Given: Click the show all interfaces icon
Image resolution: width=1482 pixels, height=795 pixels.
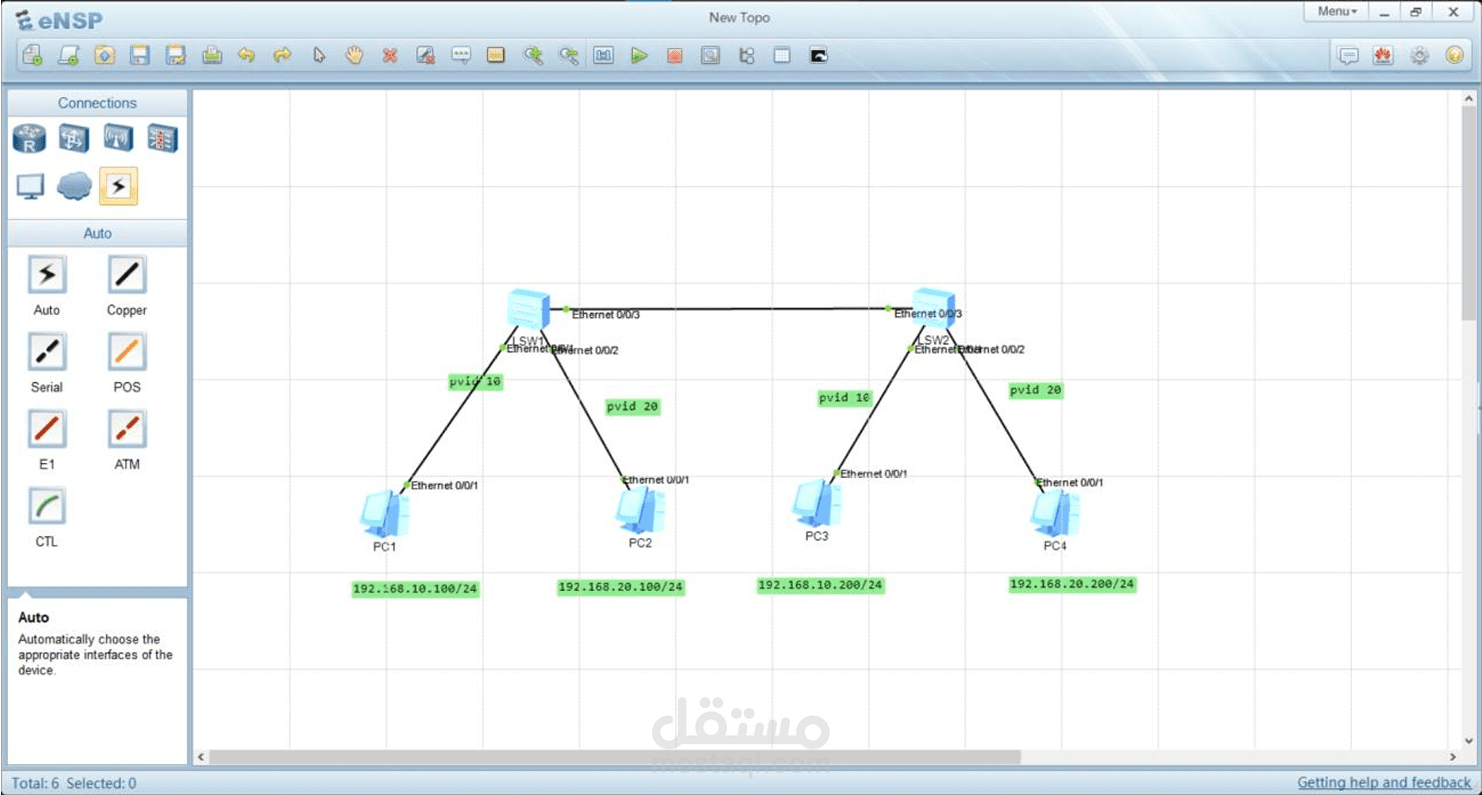Looking at the screenshot, I should tap(746, 56).
